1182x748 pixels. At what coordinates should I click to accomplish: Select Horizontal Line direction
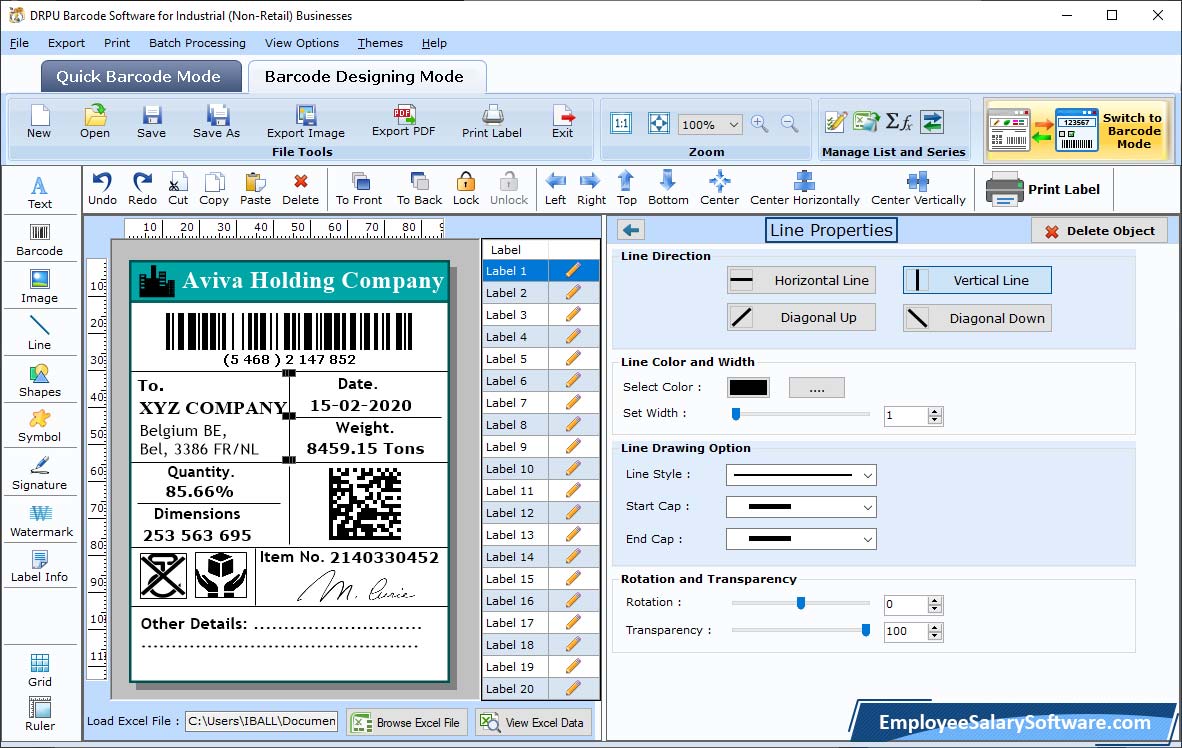click(801, 280)
